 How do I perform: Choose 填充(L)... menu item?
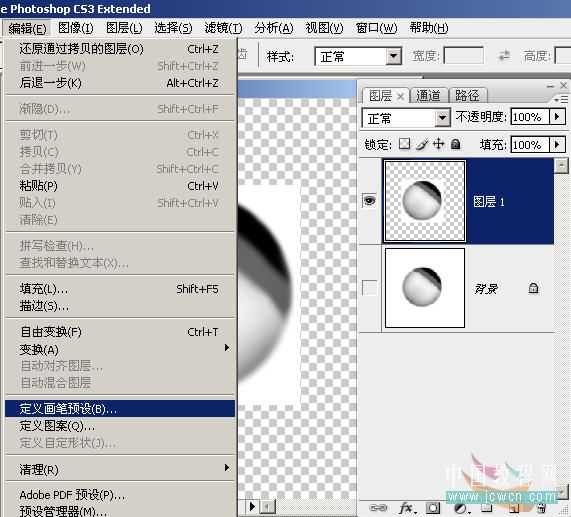click(120, 289)
